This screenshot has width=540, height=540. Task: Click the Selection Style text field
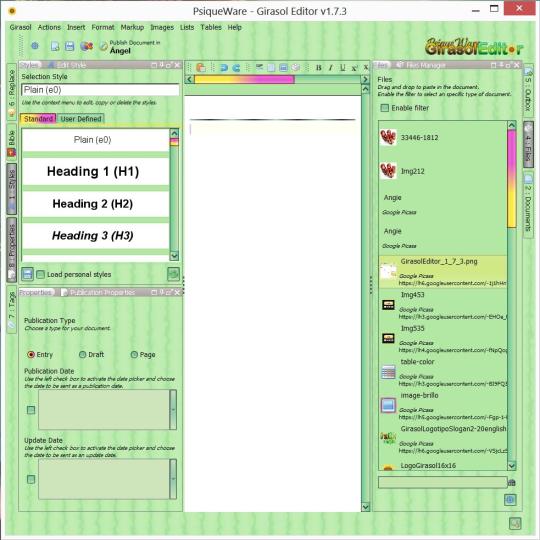(100, 90)
